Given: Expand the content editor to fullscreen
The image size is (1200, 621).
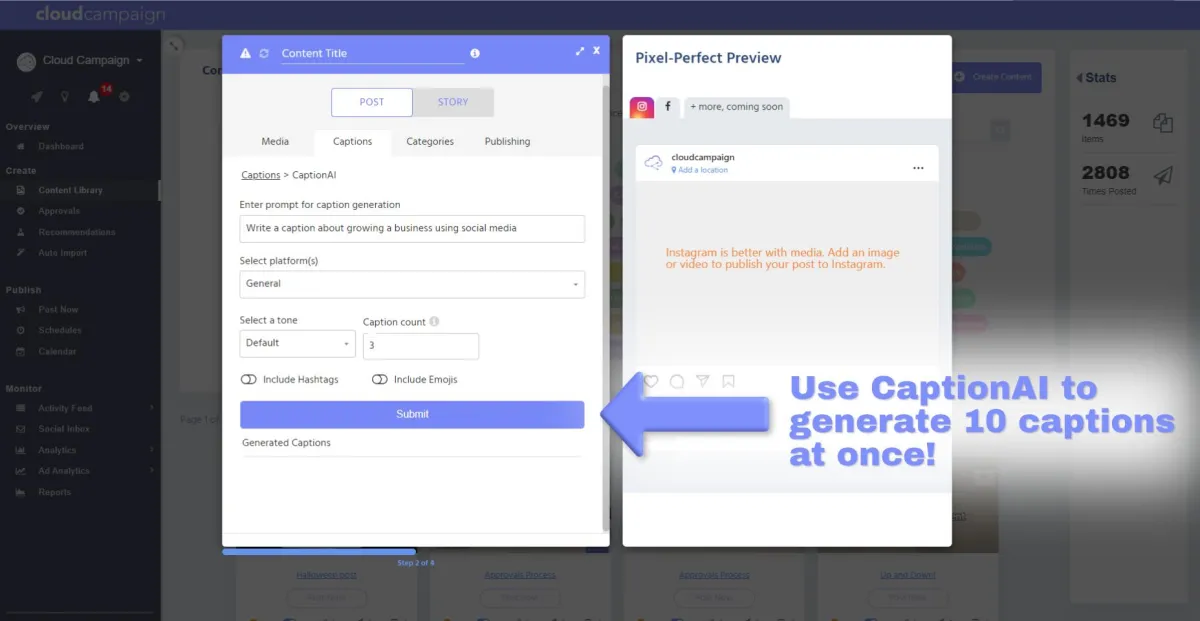Looking at the screenshot, I should coord(580,51).
